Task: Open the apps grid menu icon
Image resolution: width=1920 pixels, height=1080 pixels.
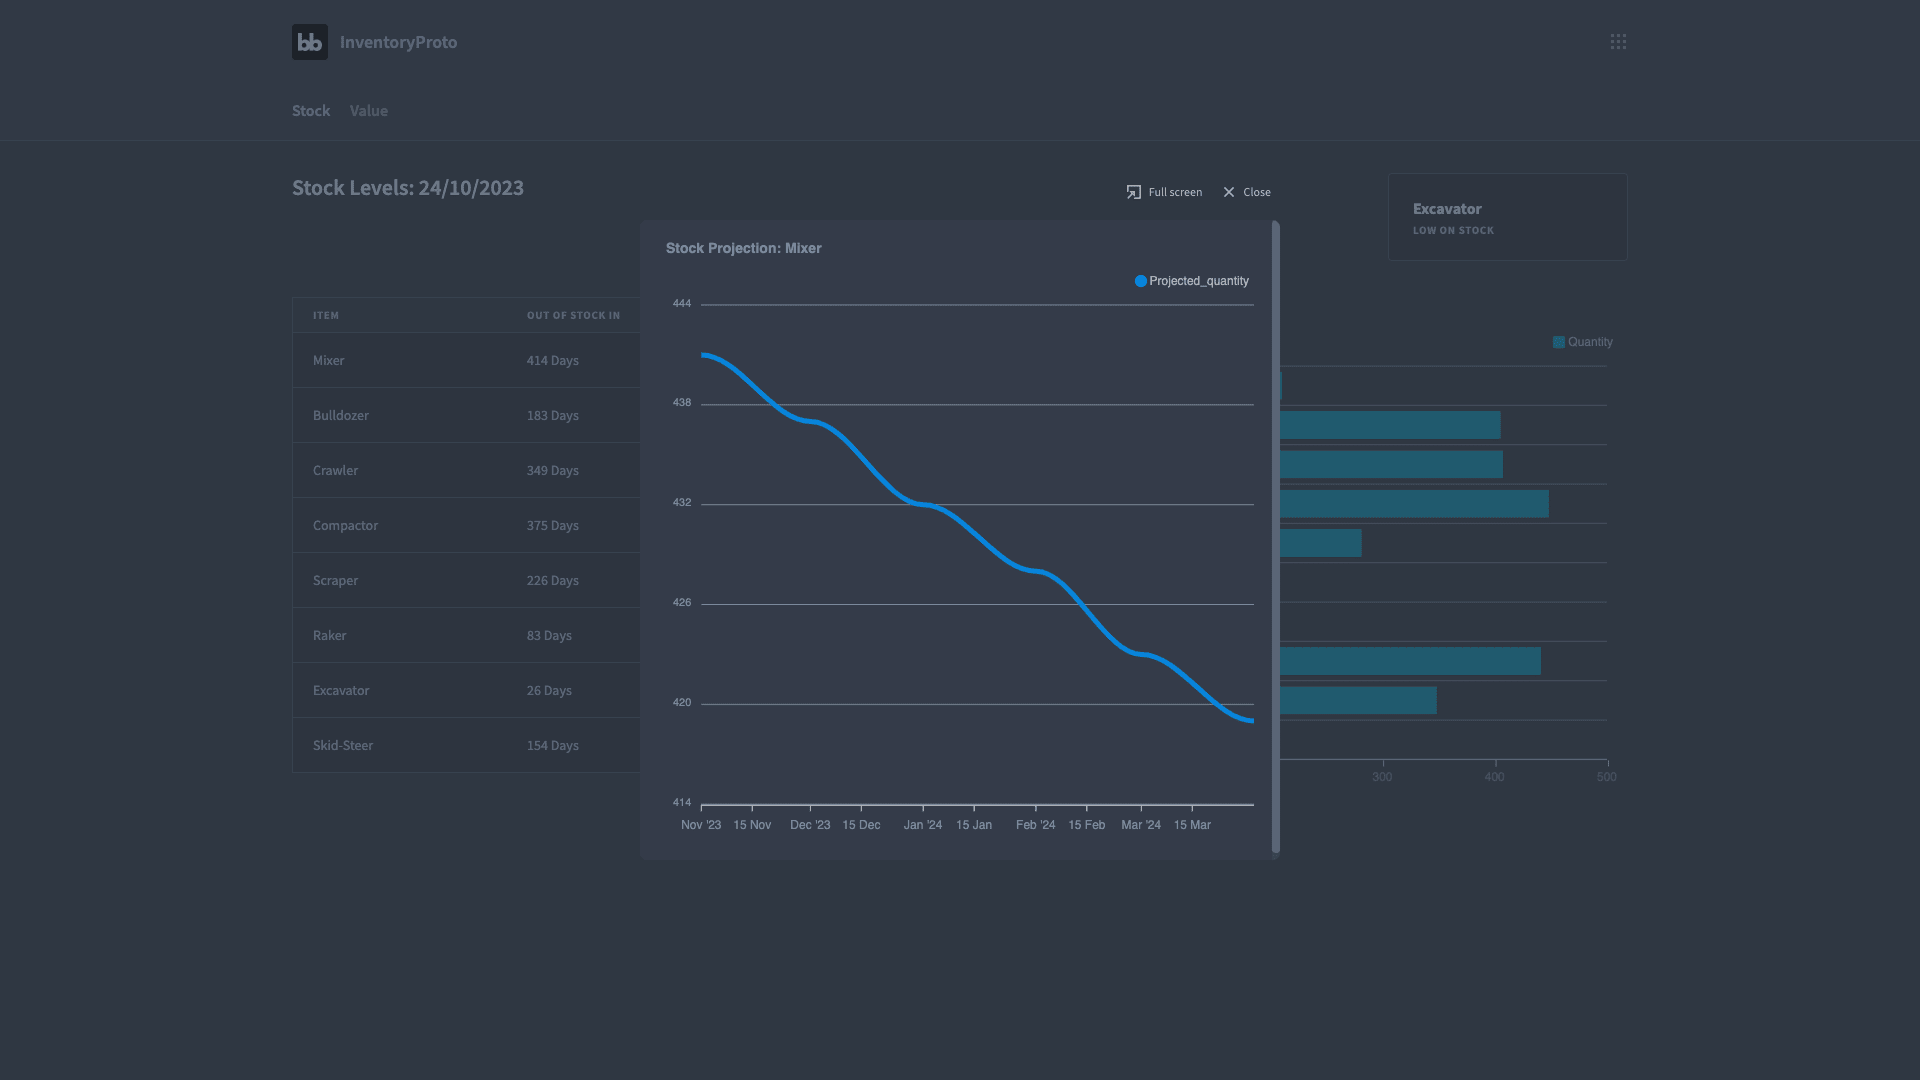Action: 1618,42
